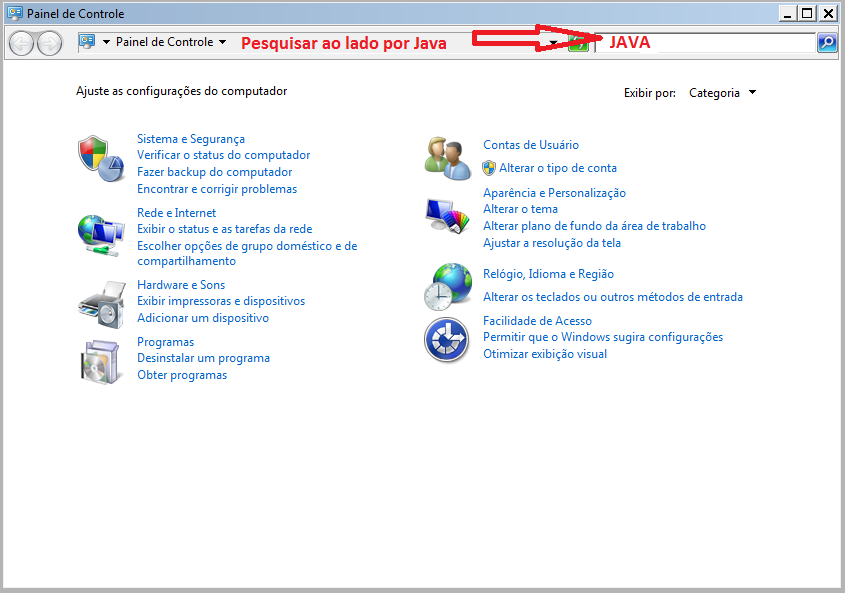Open the Control Panel icon dropdown in address bar

point(106,42)
